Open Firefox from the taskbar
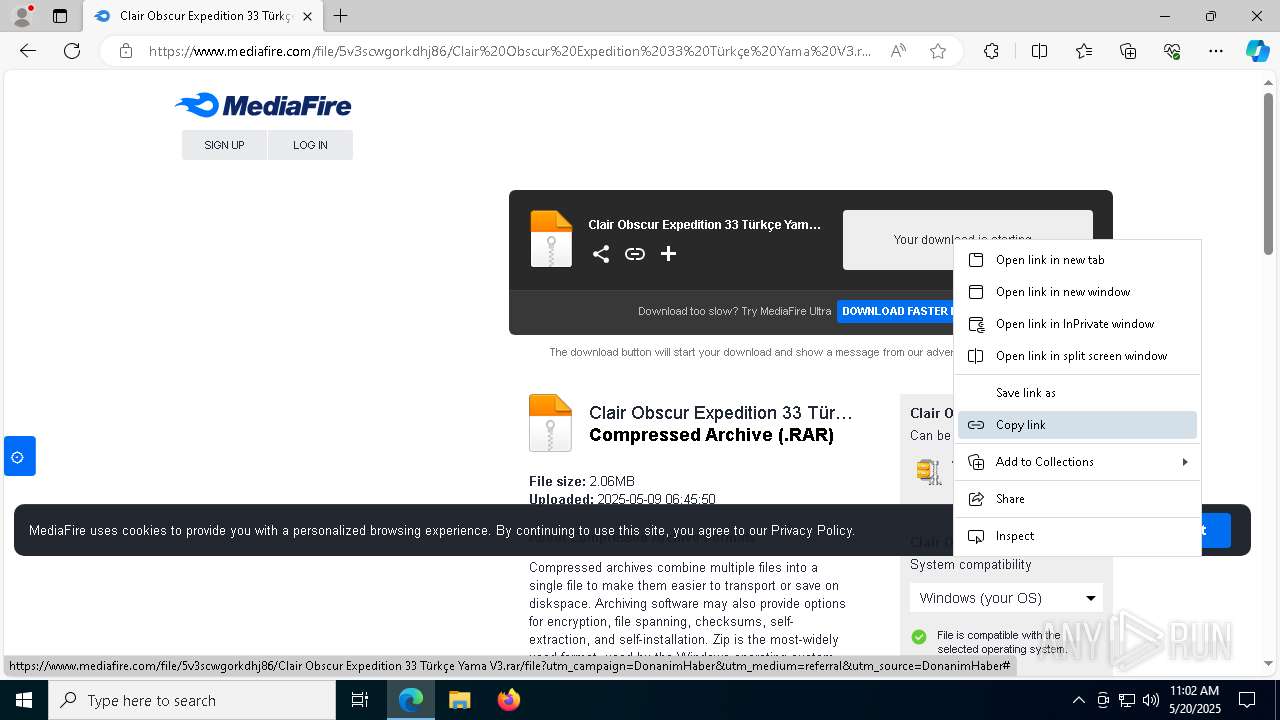 (508, 700)
